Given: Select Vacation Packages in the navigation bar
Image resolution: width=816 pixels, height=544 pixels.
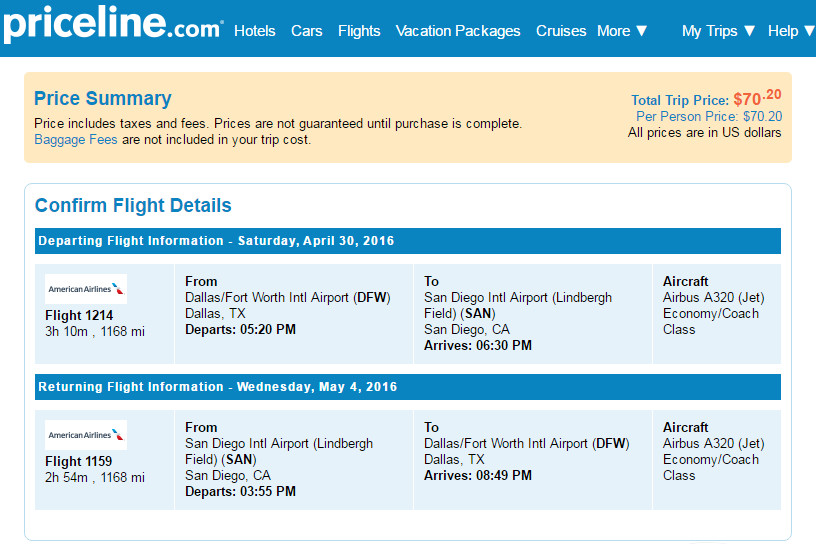Looking at the screenshot, I should [458, 31].
